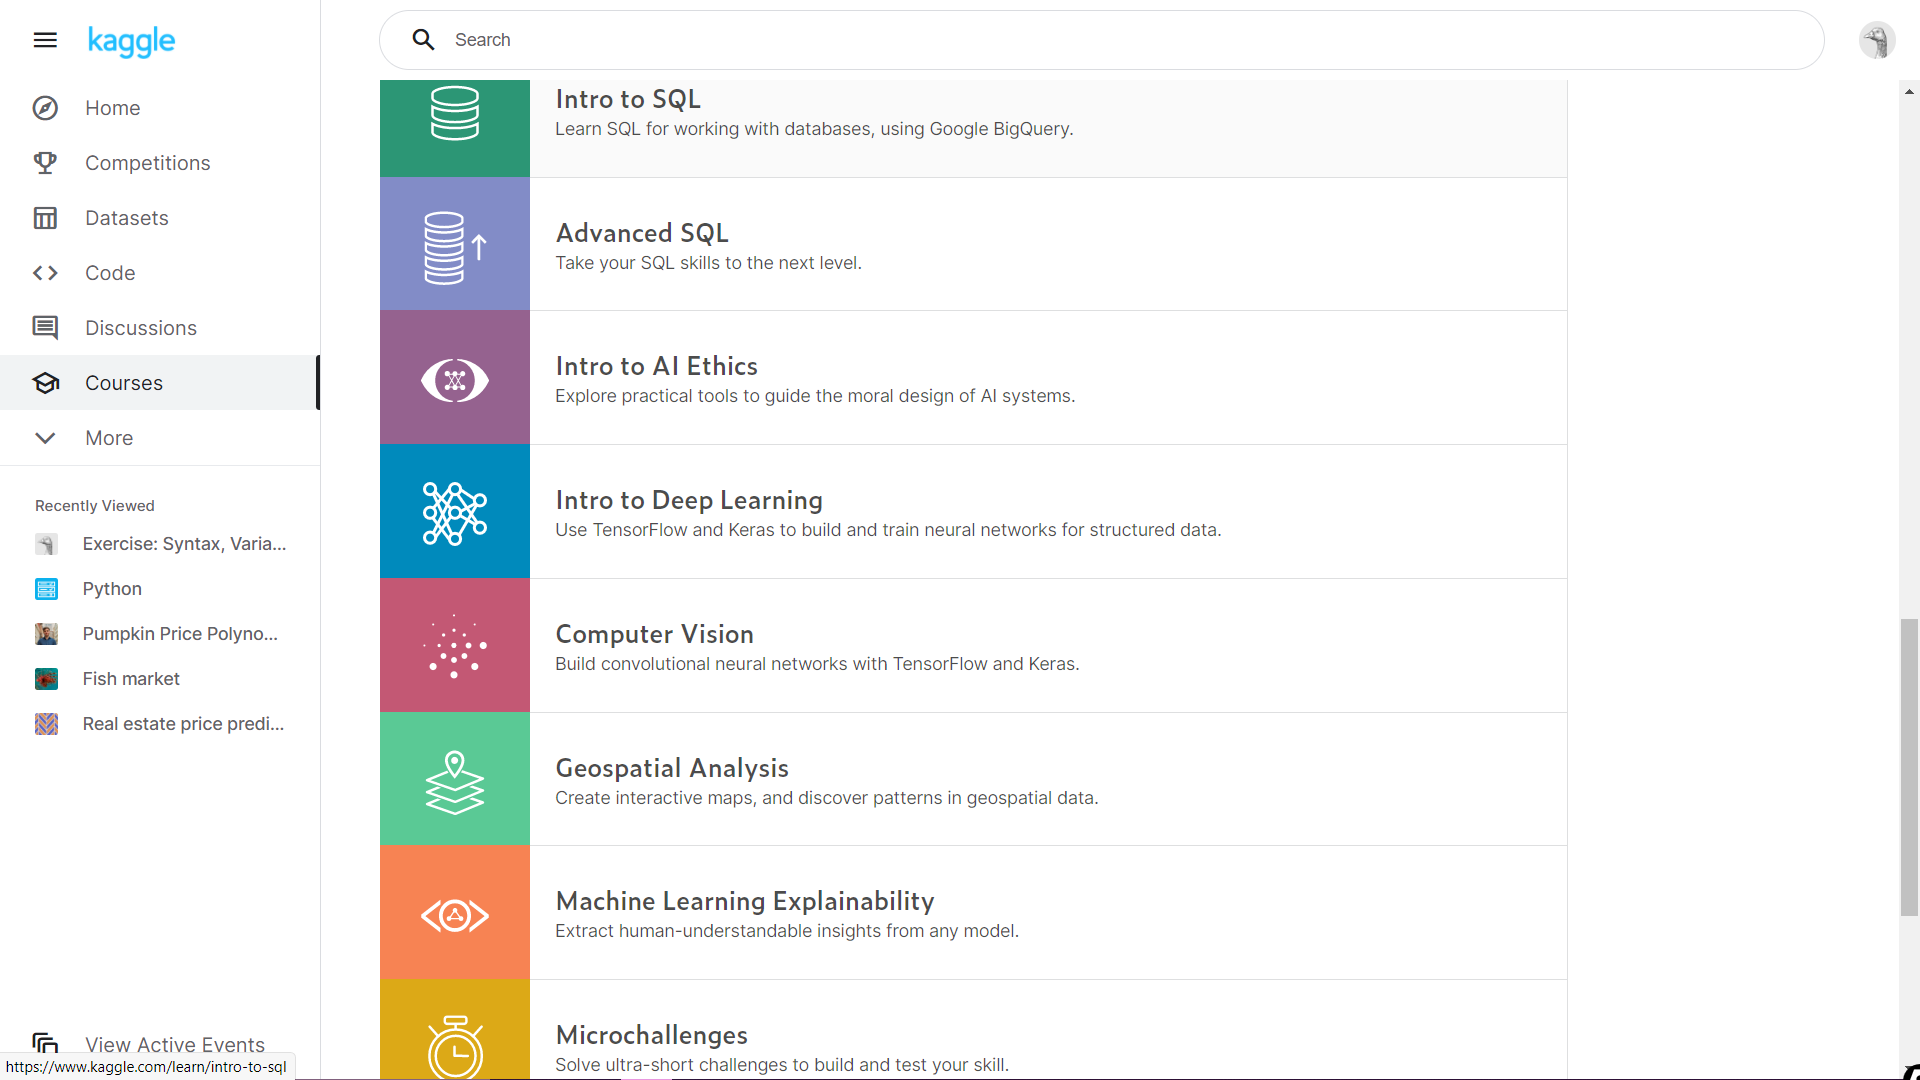Click the View Active Events icon
The height and width of the screenshot is (1080, 1920).
pyautogui.click(x=45, y=1044)
